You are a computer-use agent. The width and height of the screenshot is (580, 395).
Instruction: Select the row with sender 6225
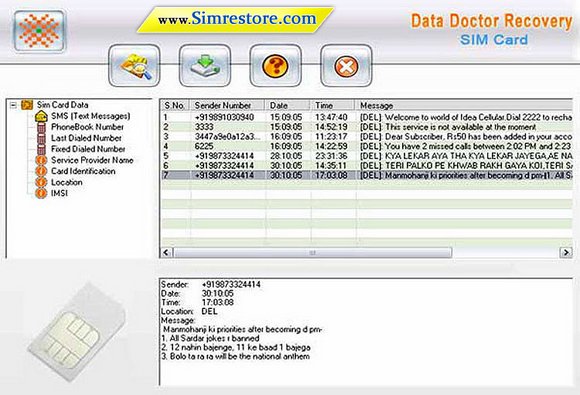tap(367, 146)
